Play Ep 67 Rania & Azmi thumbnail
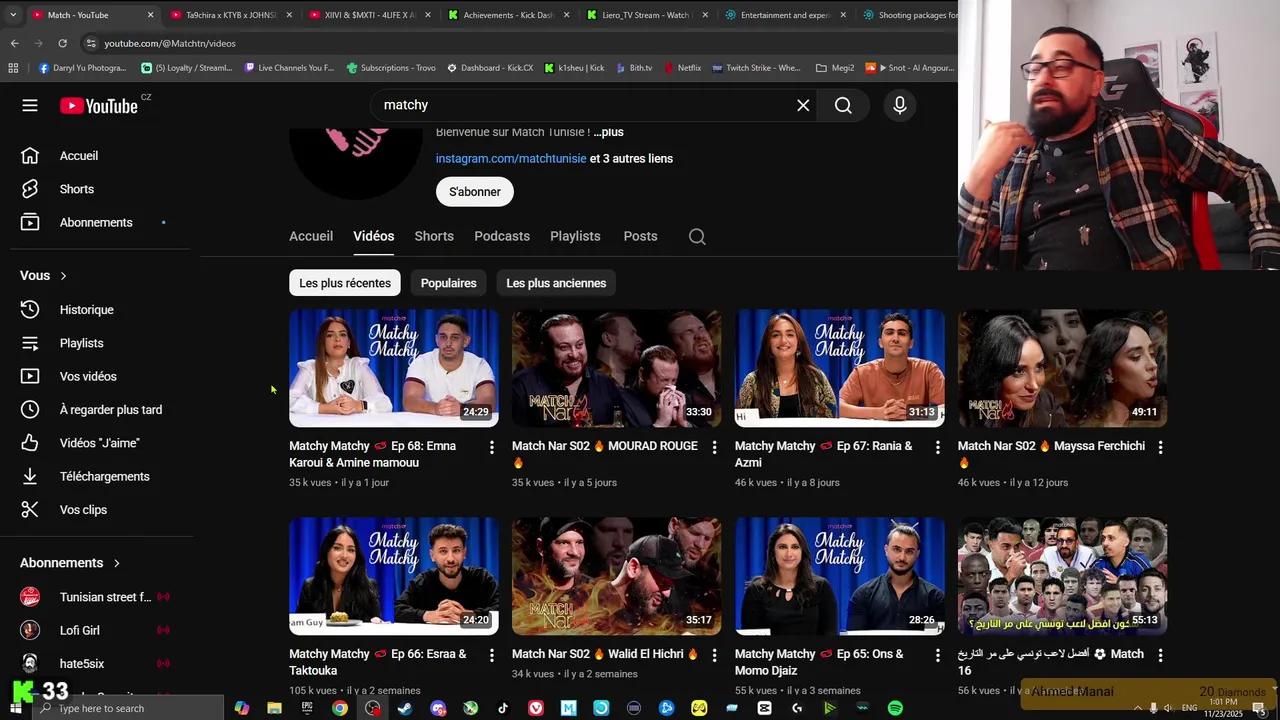 tap(840, 368)
